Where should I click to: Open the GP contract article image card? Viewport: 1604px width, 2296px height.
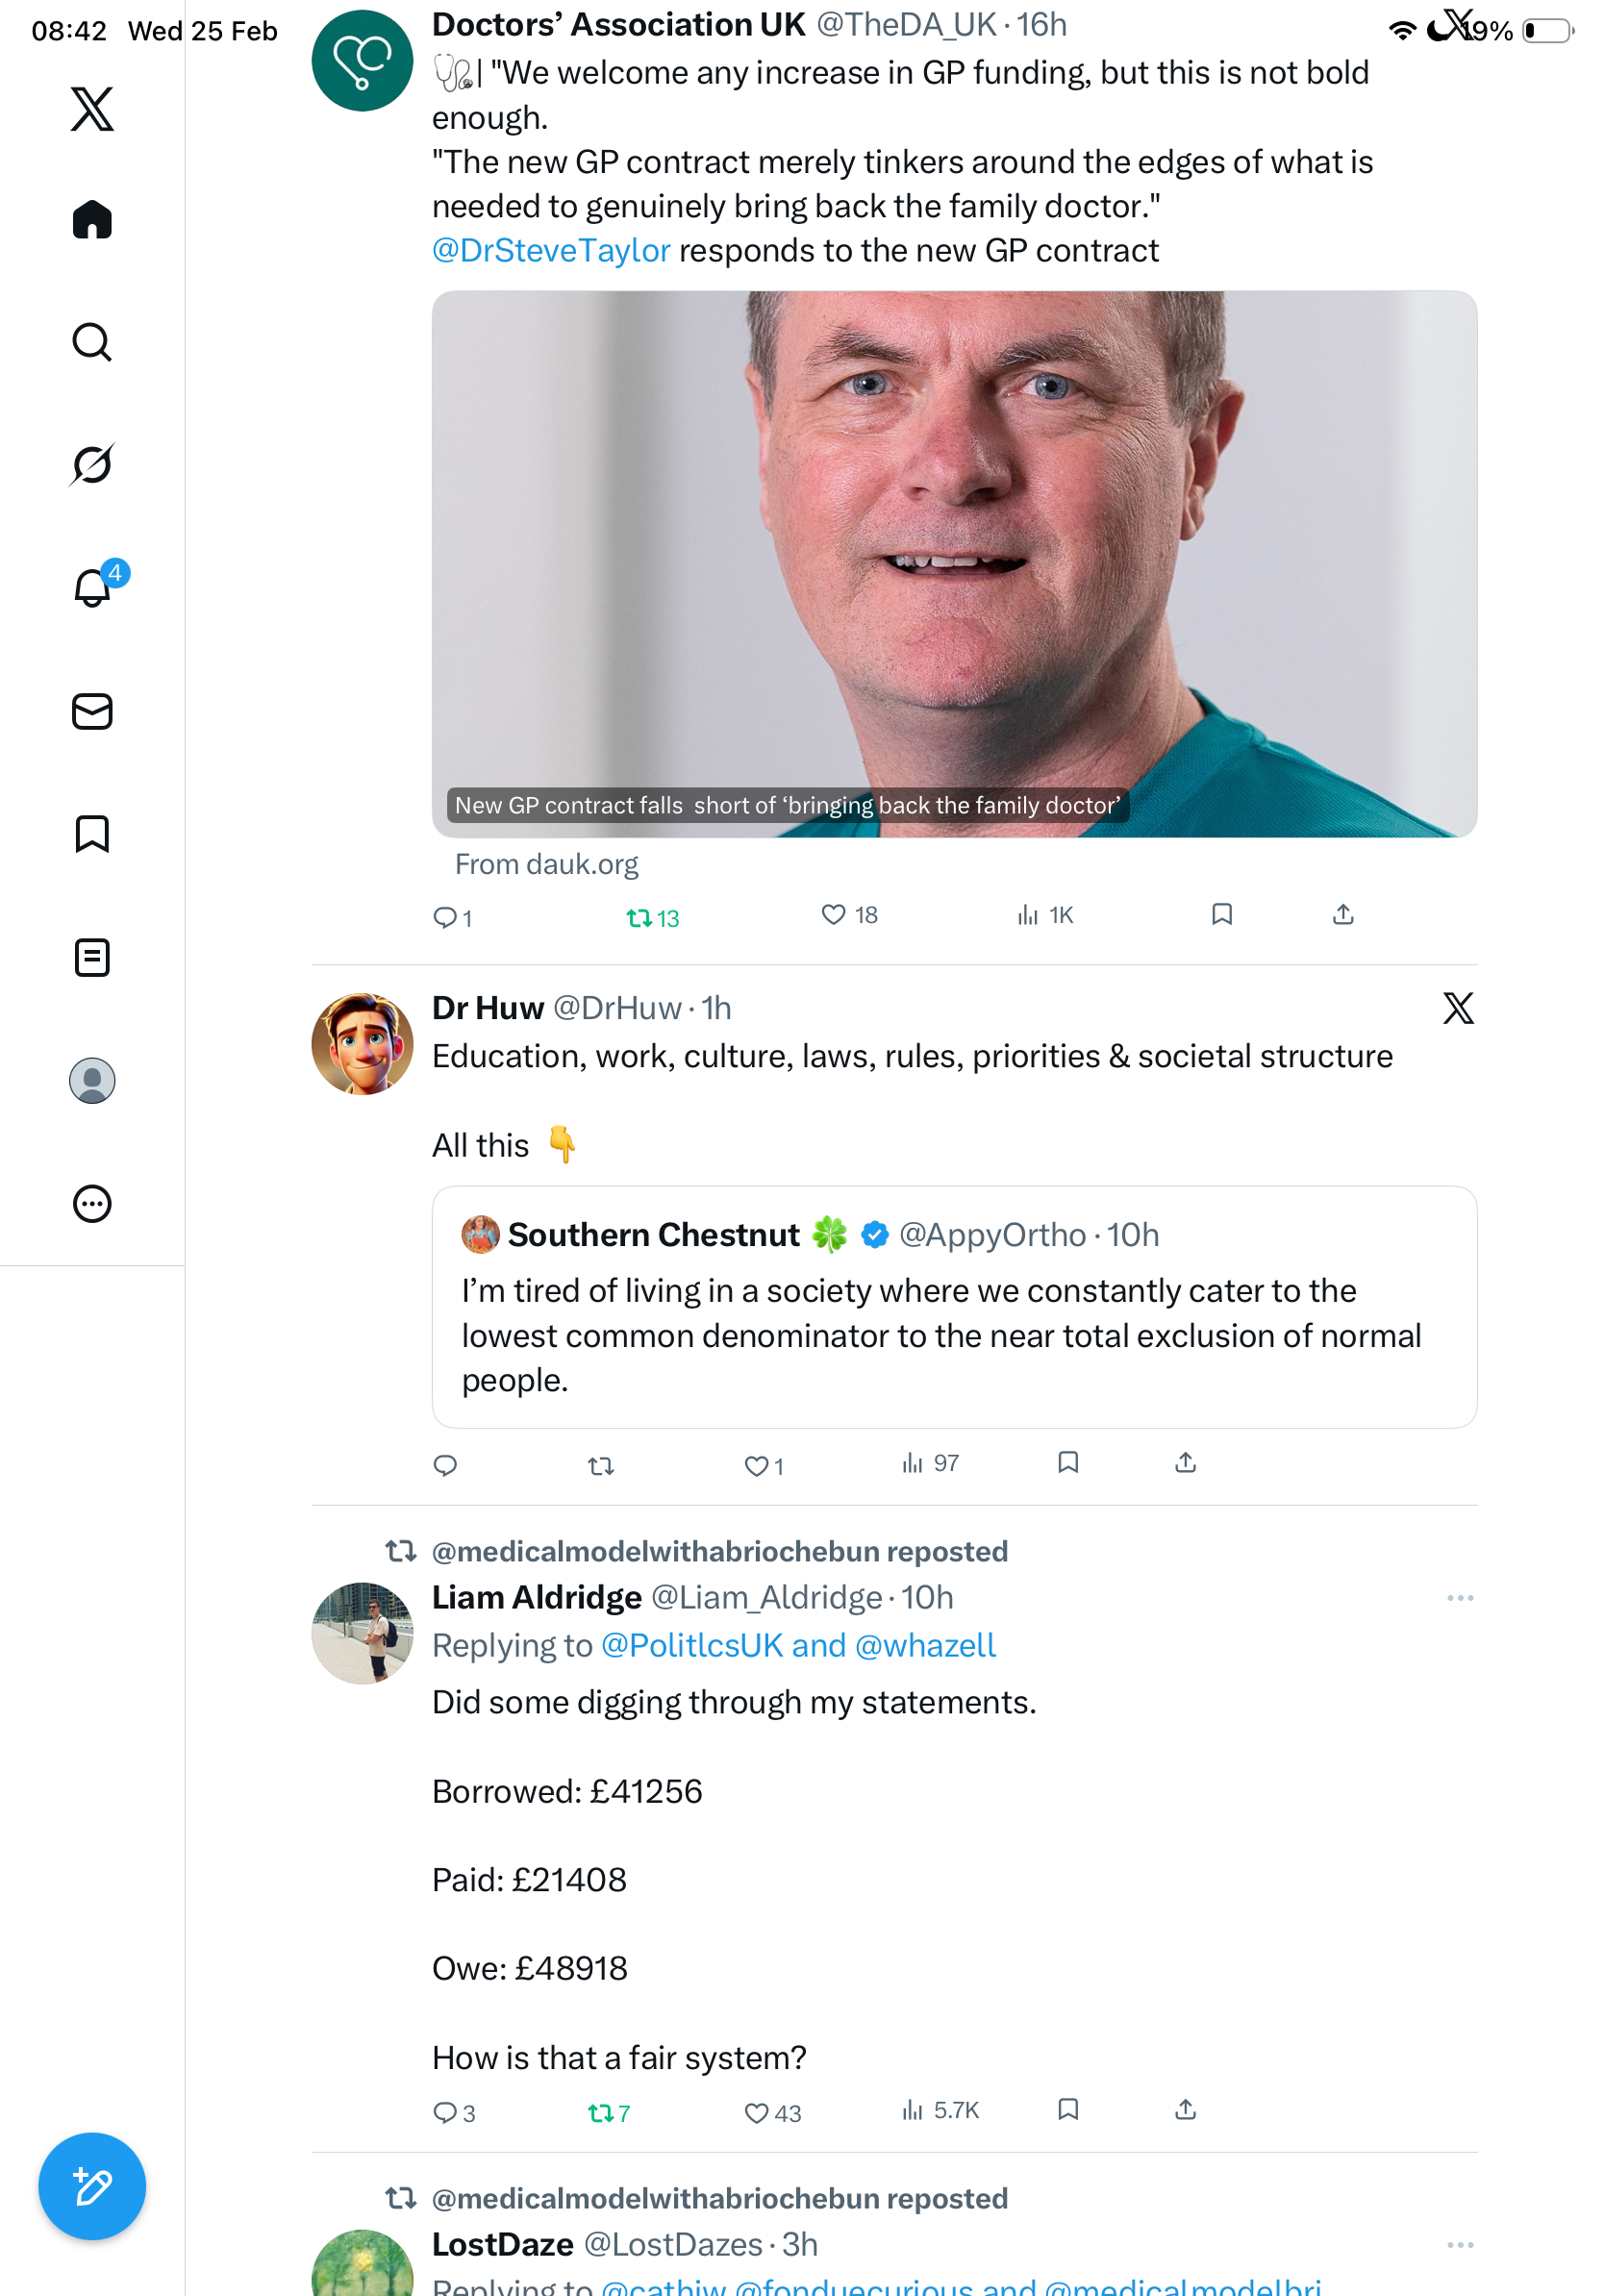click(x=954, y=564)
